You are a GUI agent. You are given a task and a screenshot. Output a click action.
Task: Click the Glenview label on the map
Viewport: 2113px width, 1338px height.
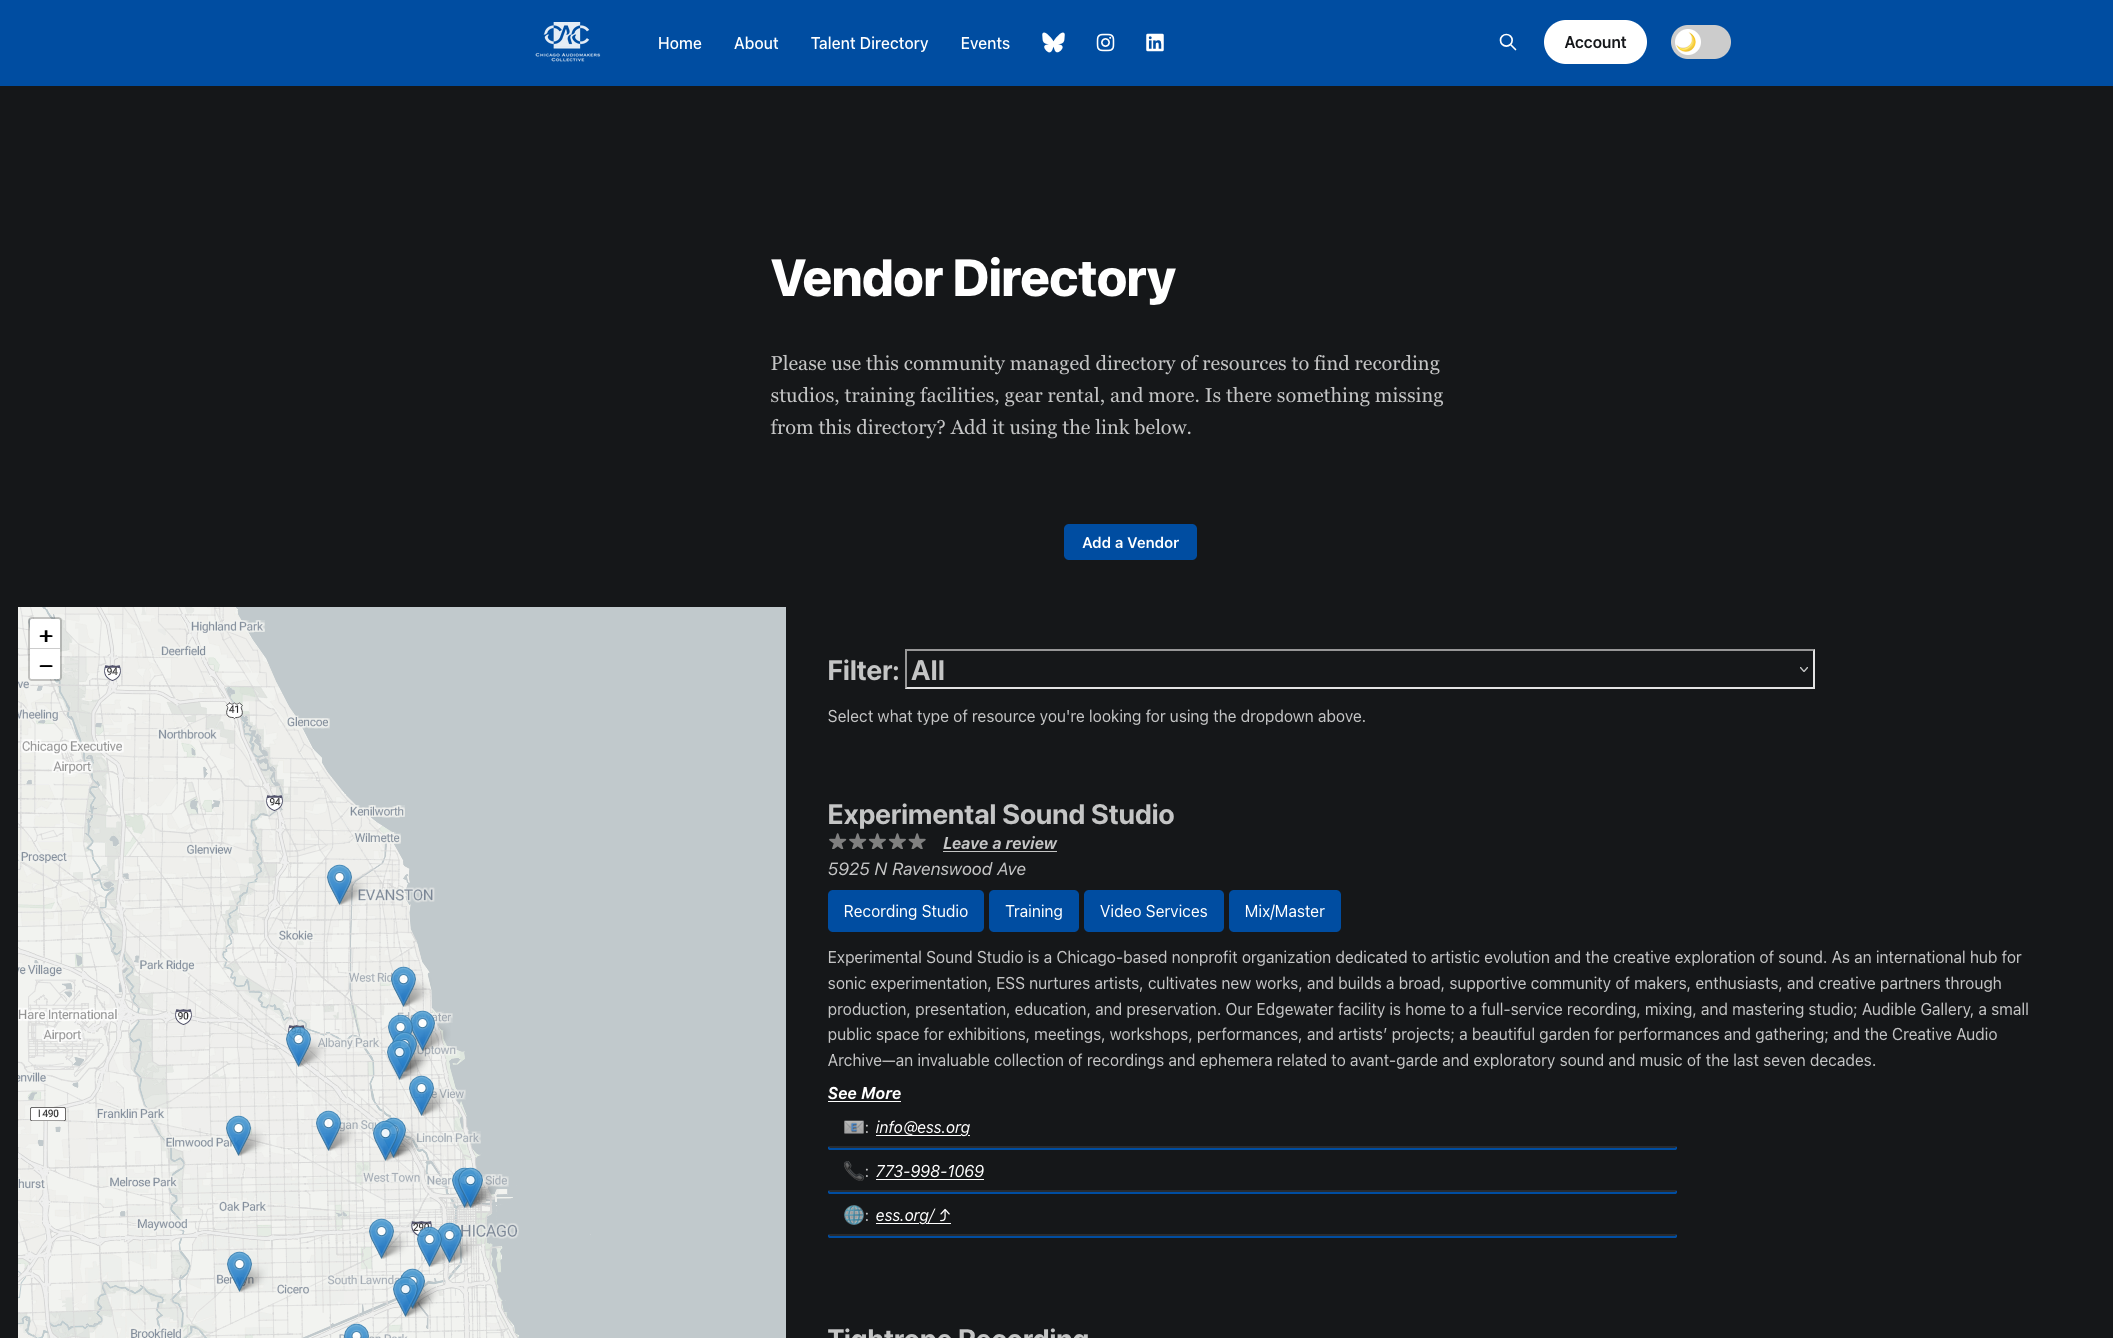coord(208,849)
